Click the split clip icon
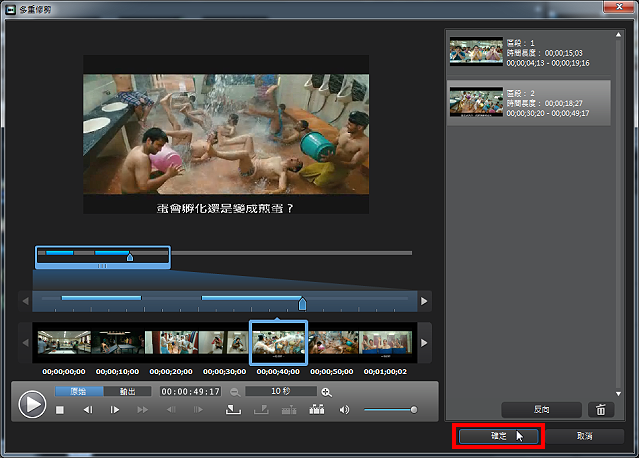 point(289,410)
